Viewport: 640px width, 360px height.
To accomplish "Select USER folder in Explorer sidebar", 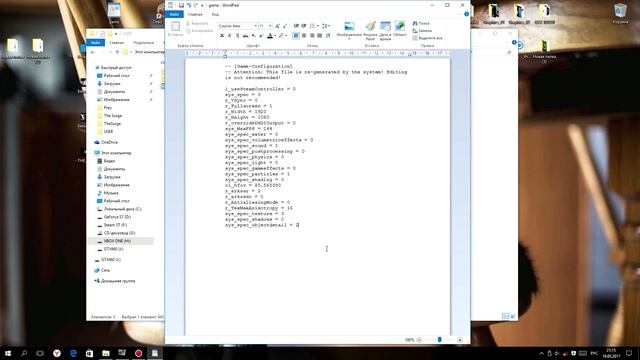I will [x=108, y=131].
